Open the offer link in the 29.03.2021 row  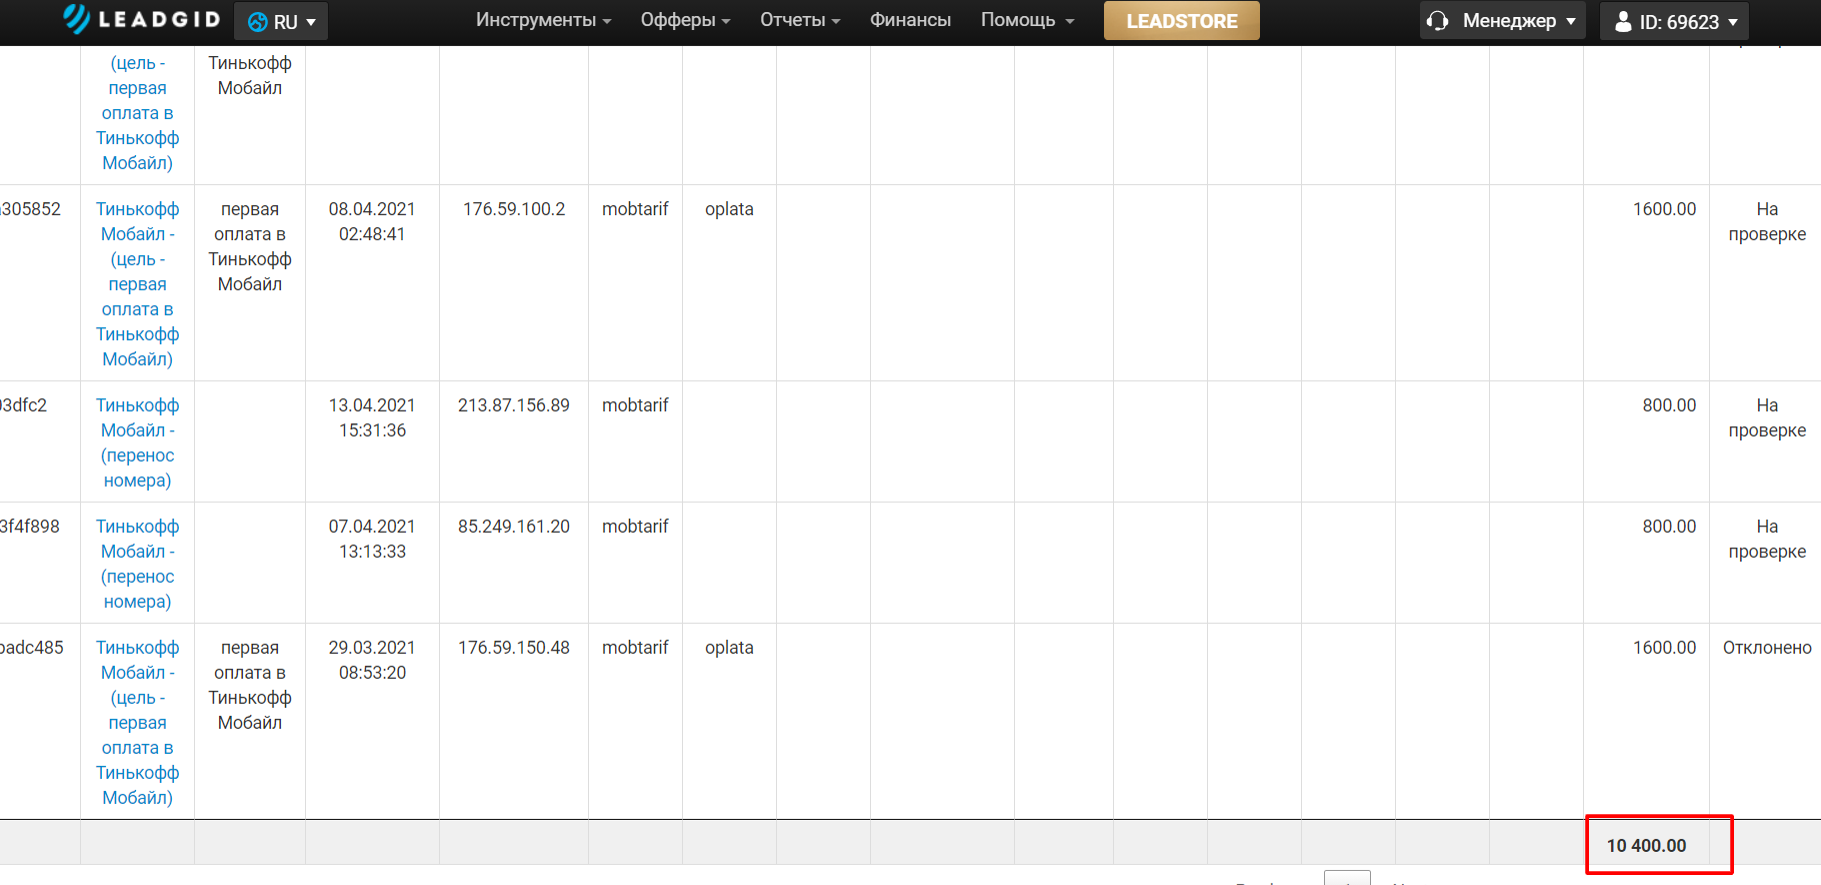[x=138, y=723]
